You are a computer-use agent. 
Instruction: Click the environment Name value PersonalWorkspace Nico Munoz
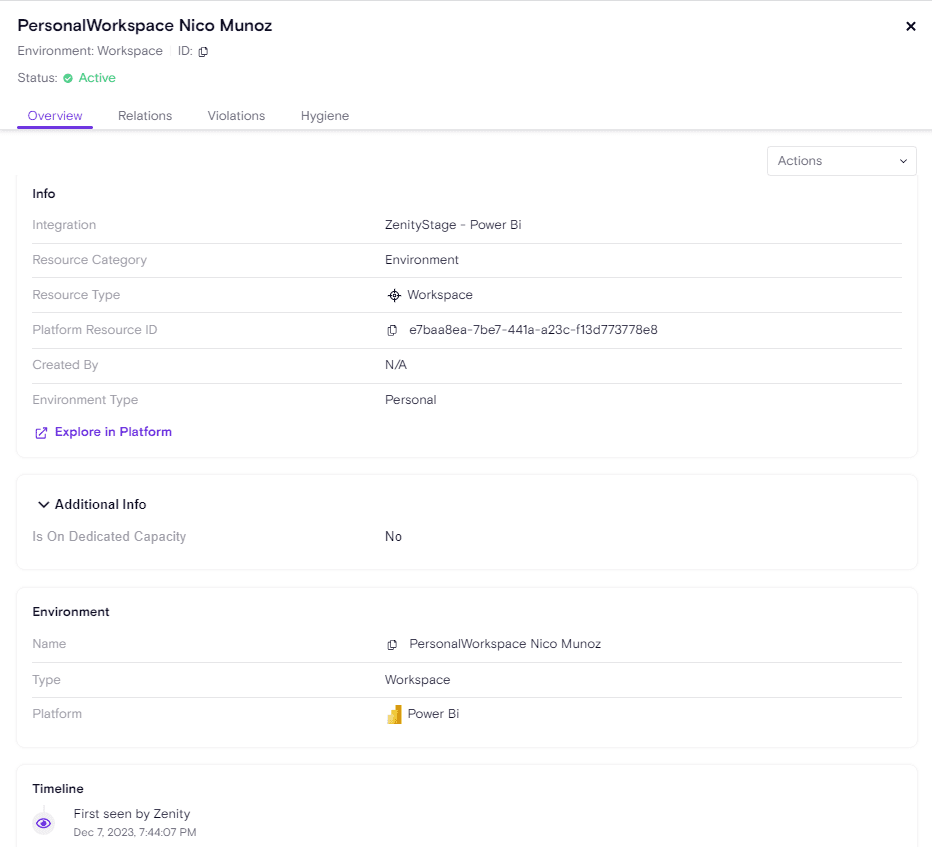point(505,644)
